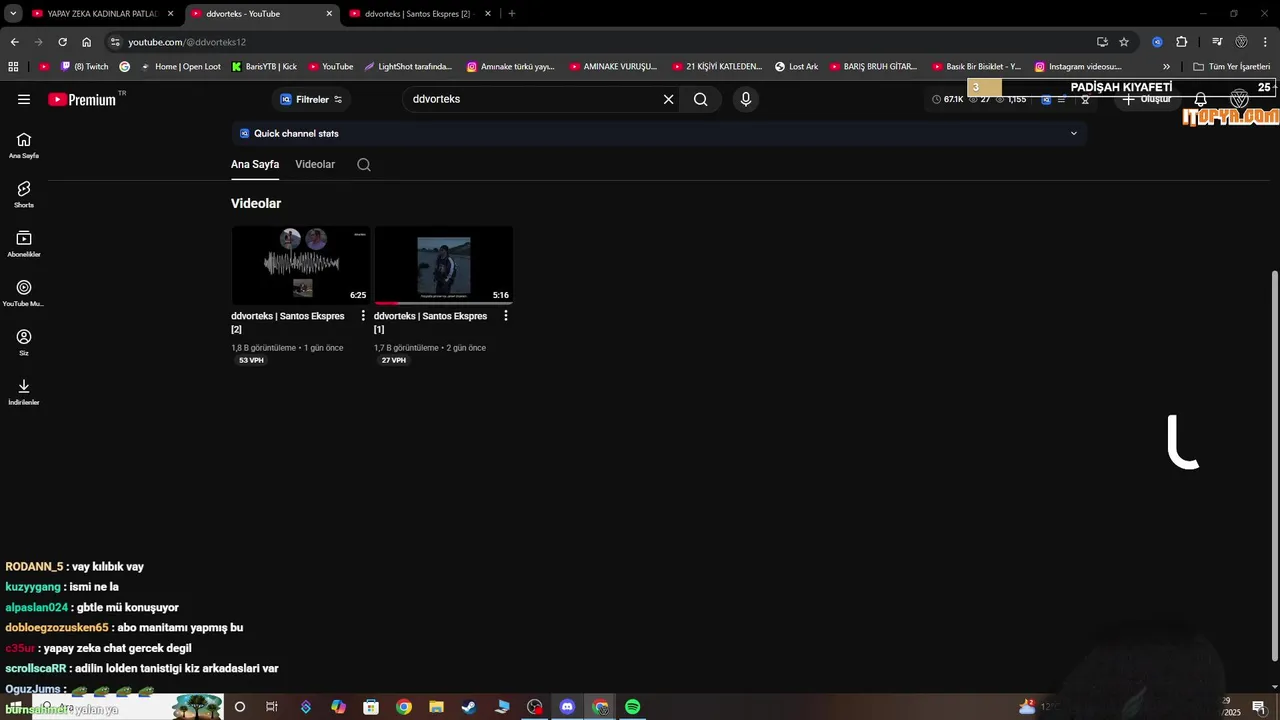Click the address bar URL youtube.com/@ddvorteks12

(187, 42)
